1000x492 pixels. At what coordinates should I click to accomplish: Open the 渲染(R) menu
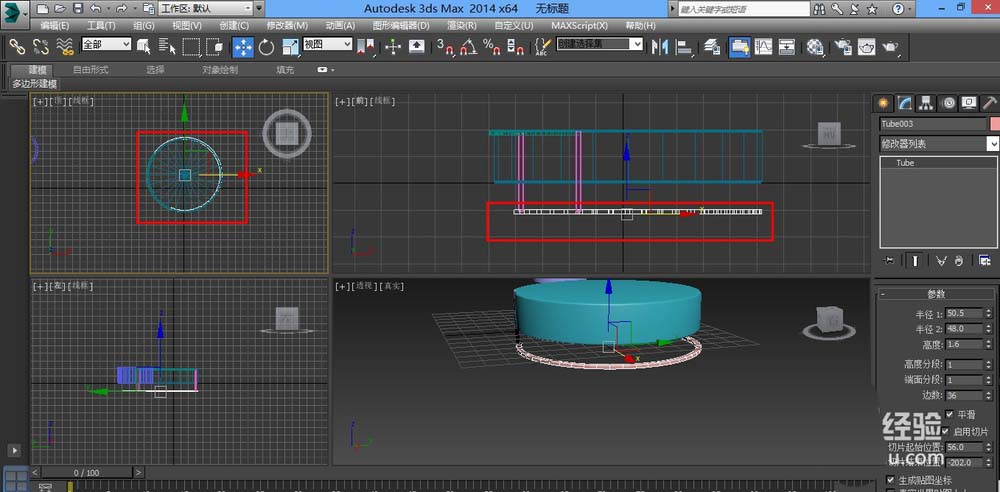(462, 26)
